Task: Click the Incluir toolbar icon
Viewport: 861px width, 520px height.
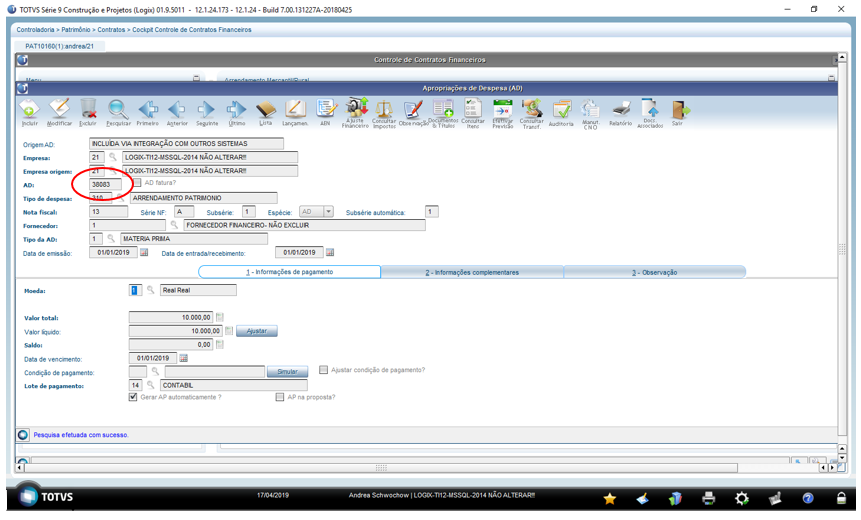Action: tap(30, 110)
